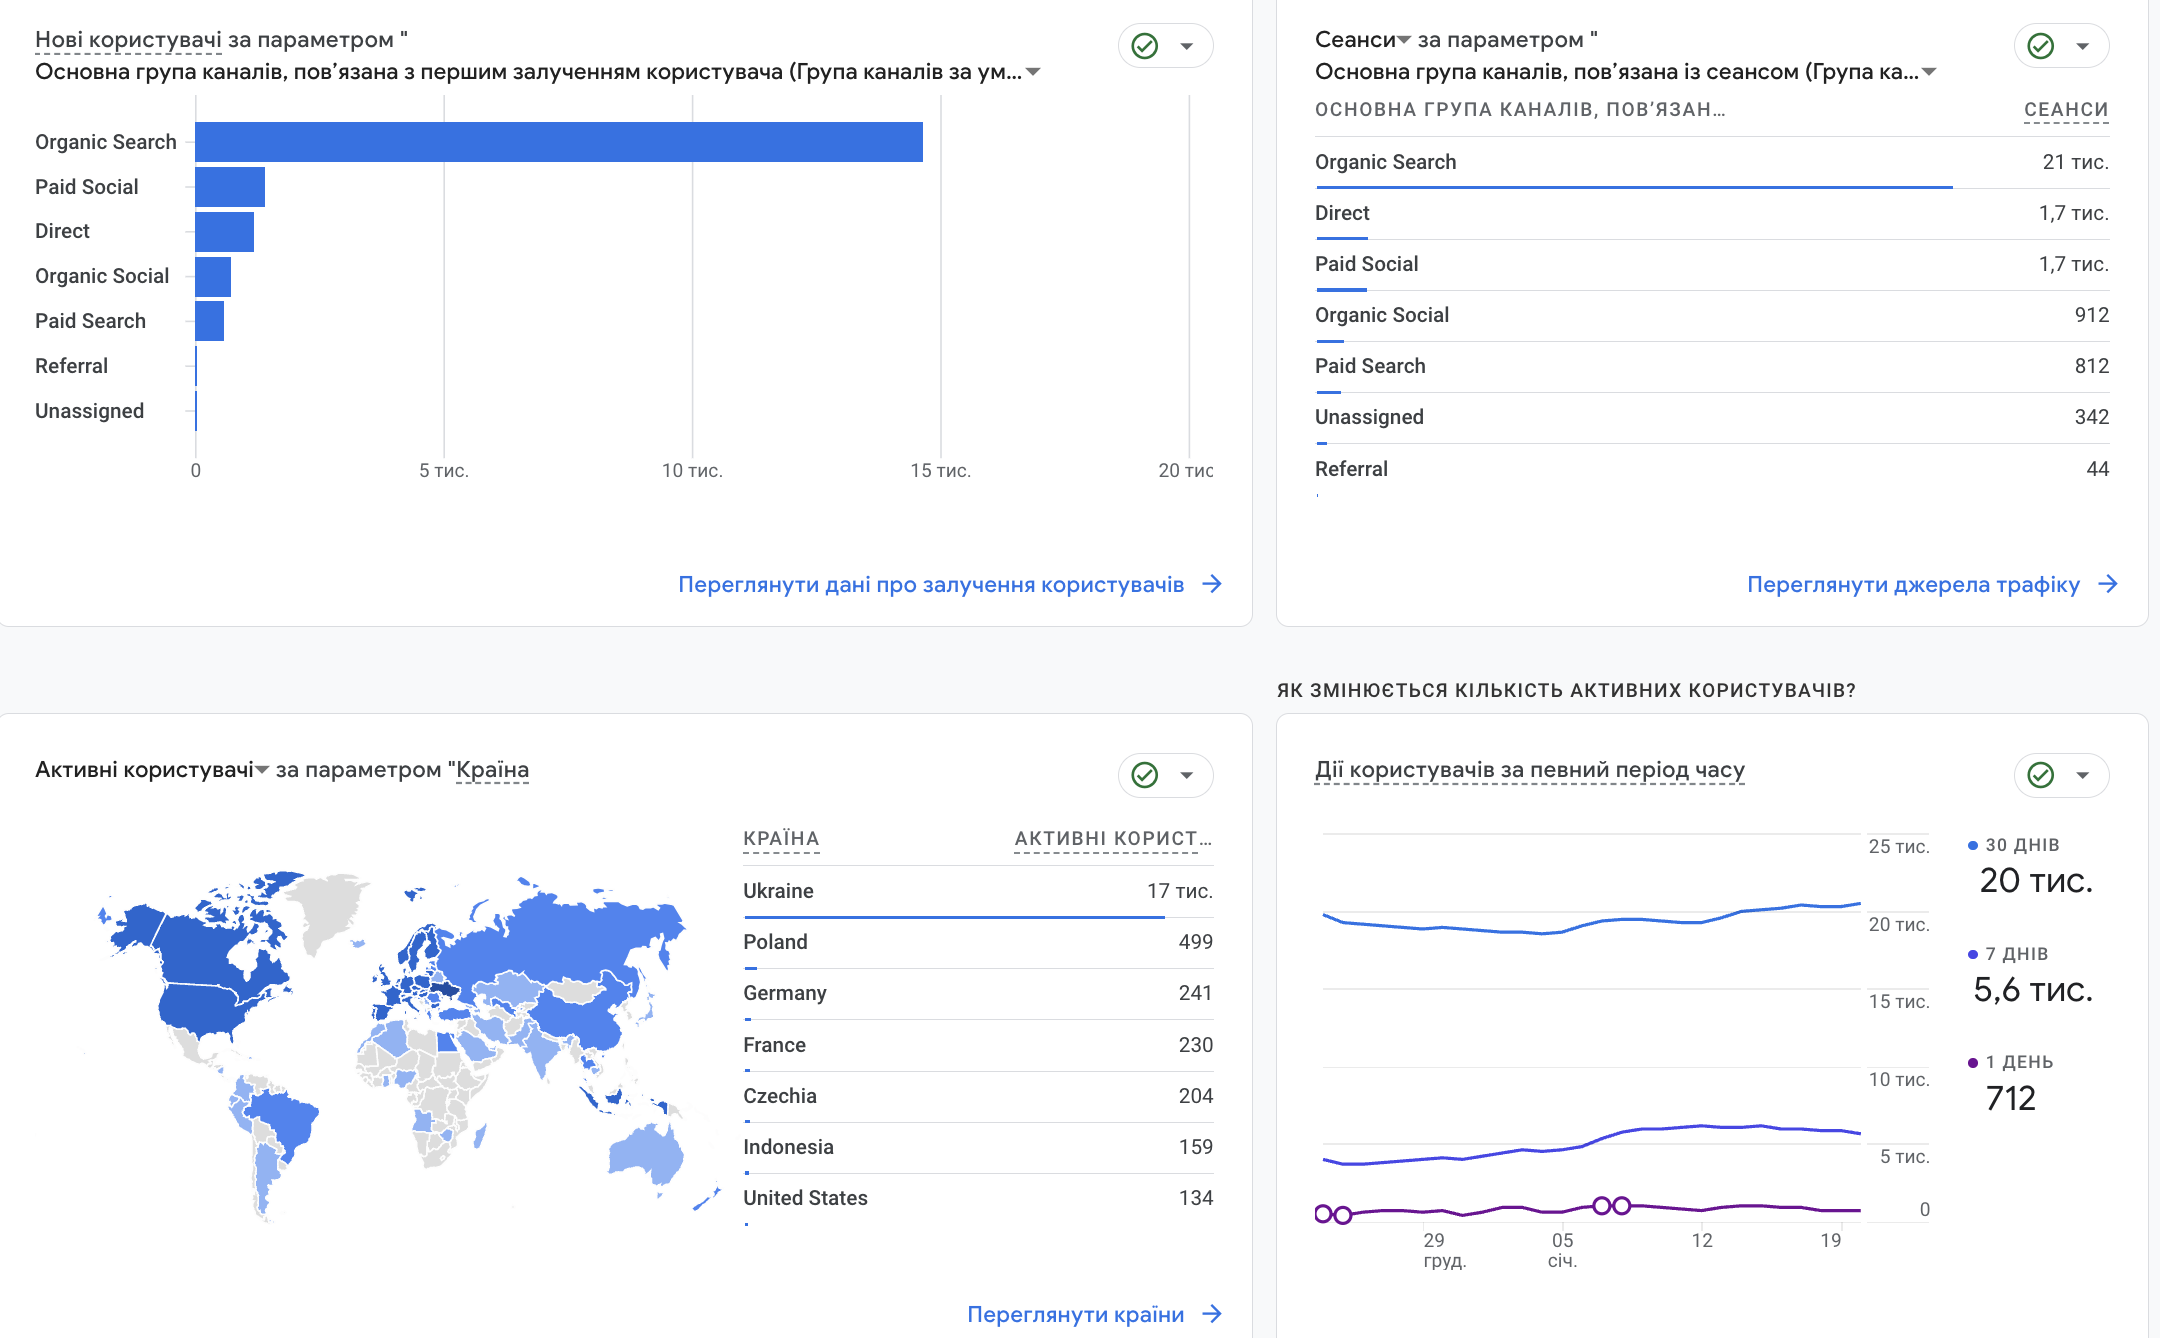
Task: Open Переглянути дані про залучення користувачів link
Action: tap(930, 584)
